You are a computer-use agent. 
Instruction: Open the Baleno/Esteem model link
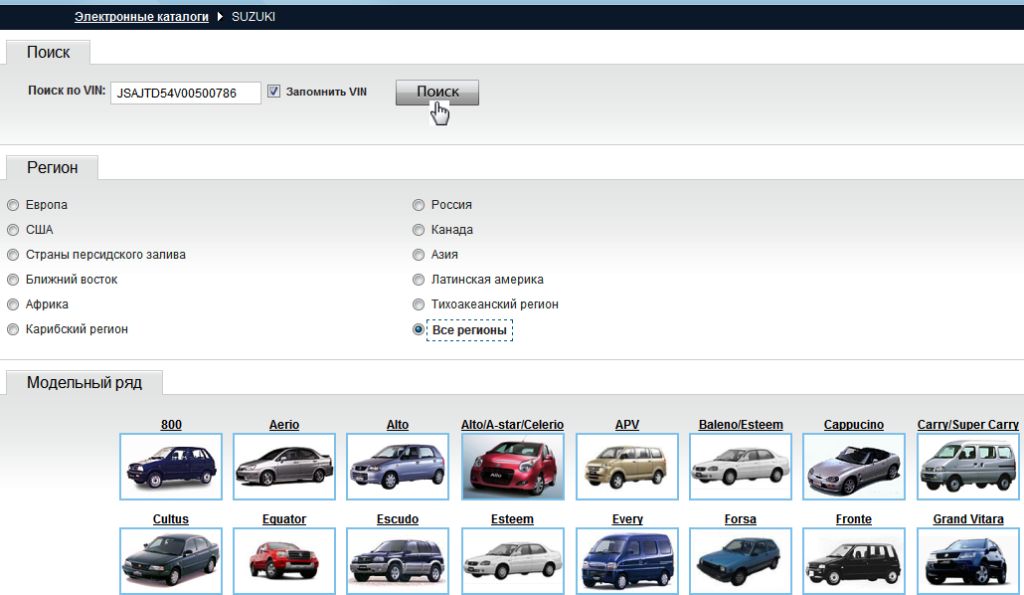tap(741, 425)
